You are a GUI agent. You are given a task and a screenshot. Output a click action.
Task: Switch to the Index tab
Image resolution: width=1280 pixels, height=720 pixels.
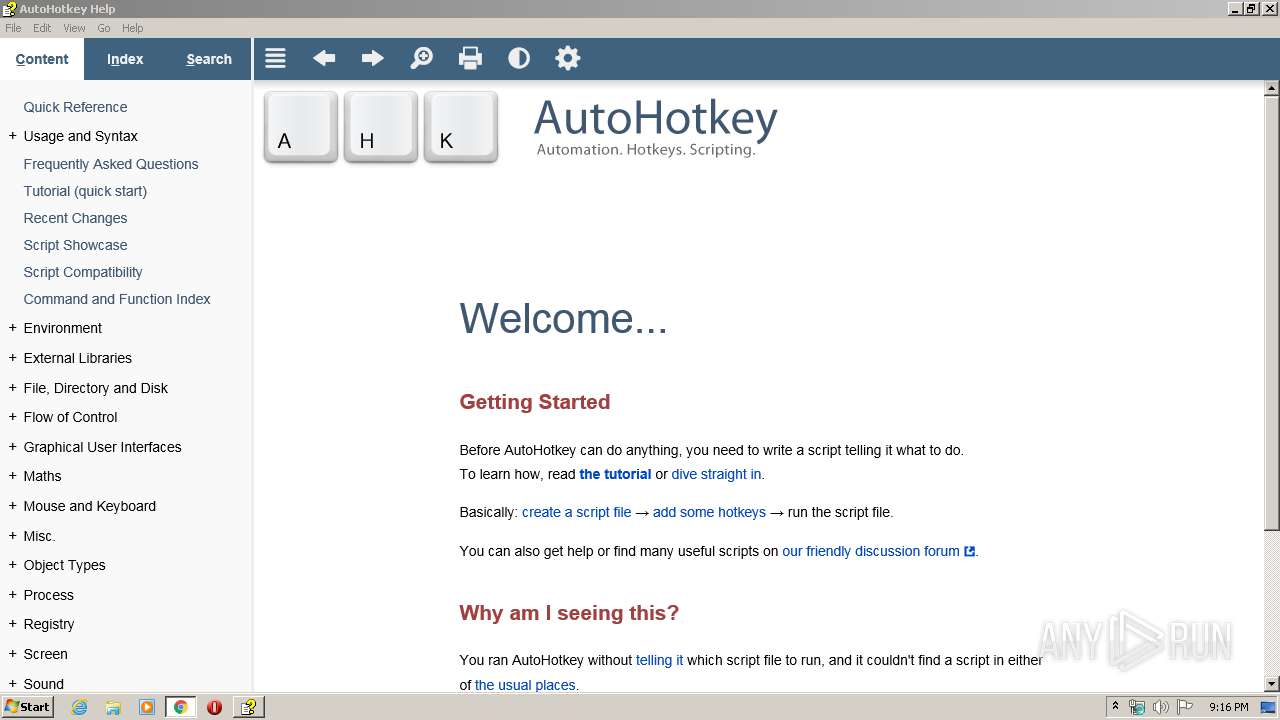coord(125,59)
